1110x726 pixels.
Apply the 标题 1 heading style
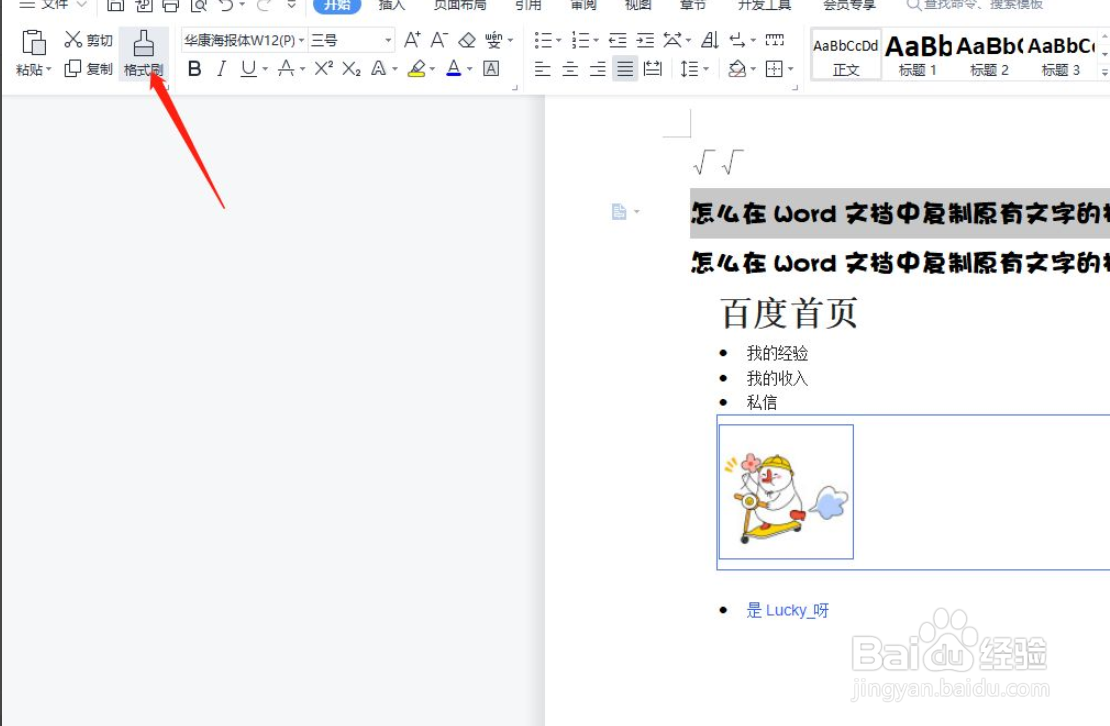point(917,54)
